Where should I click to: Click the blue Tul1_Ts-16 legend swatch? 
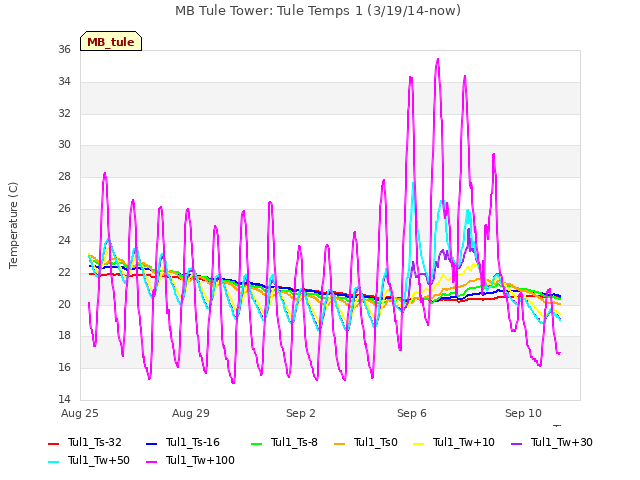pyautogui.click(x=151, y=443)
